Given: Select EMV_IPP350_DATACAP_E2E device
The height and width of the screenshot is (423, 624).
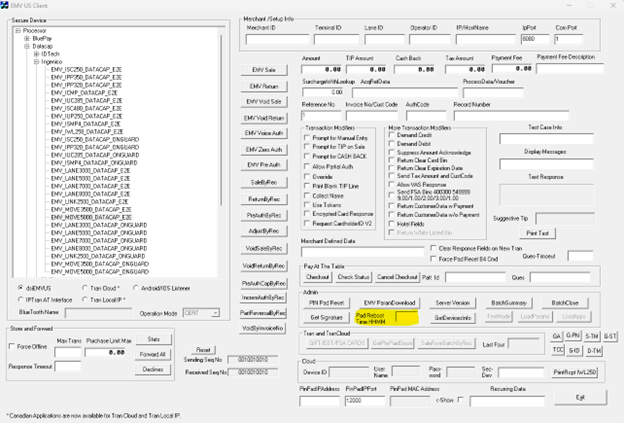Looking at the screenshot, I should 86,77.
